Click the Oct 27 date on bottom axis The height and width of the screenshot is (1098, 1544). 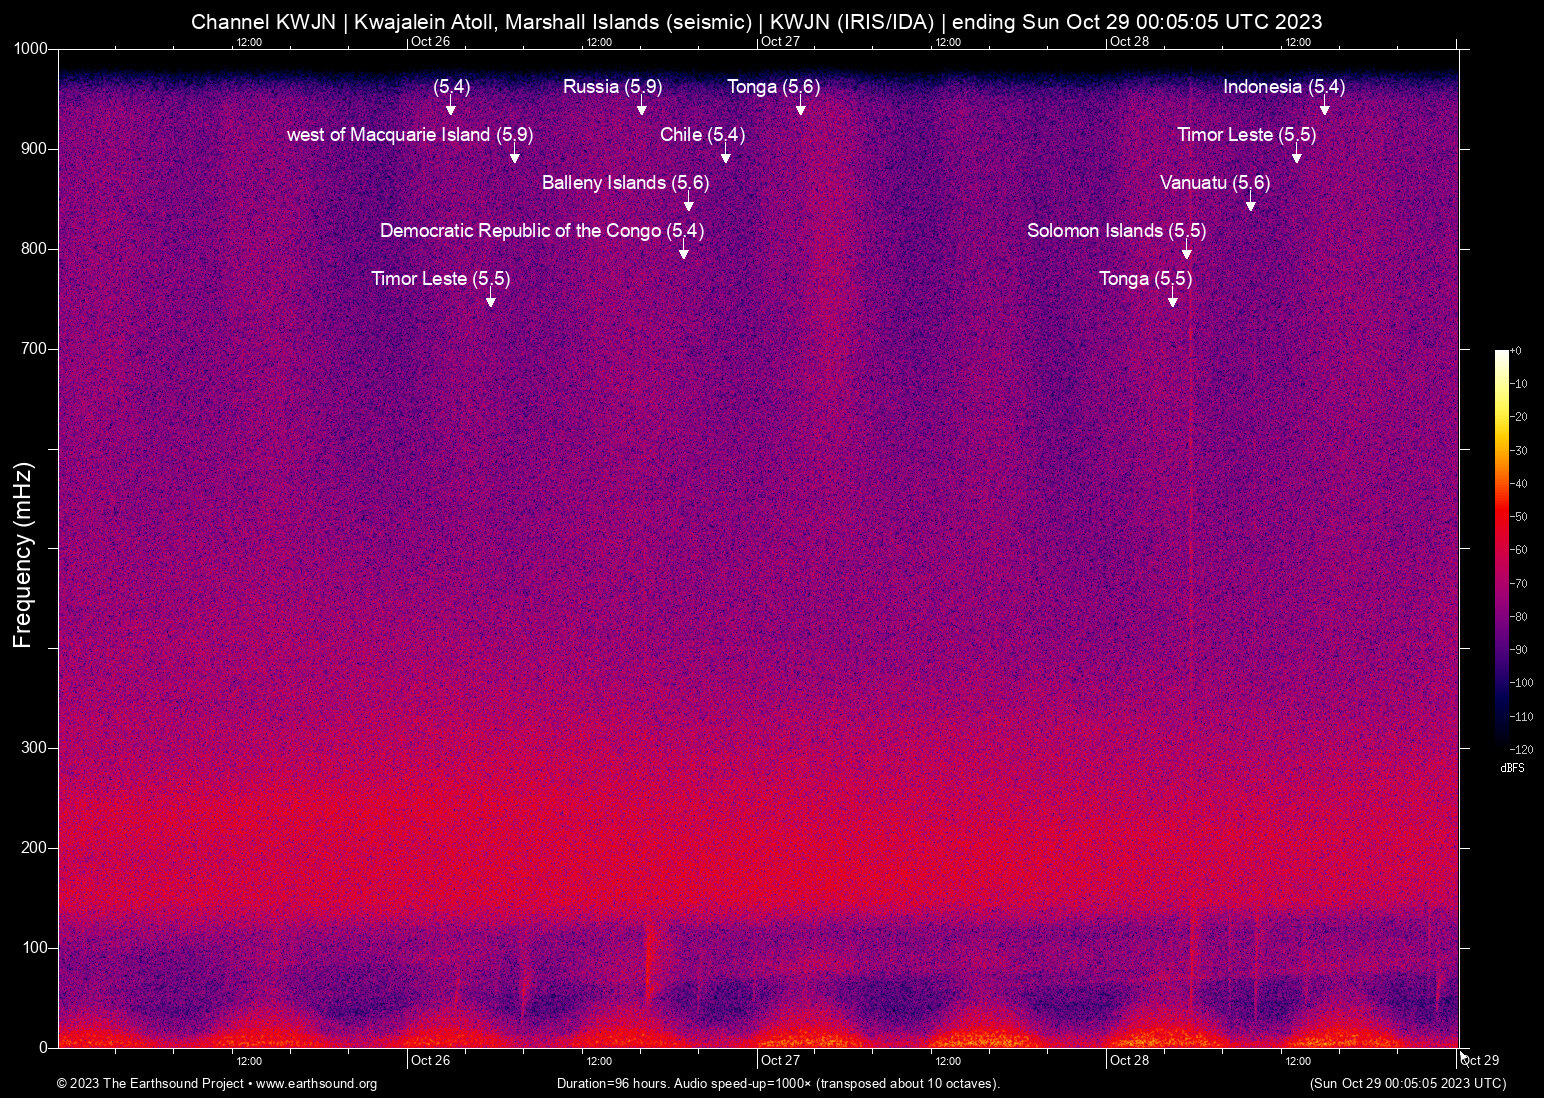click(780, 1060)
